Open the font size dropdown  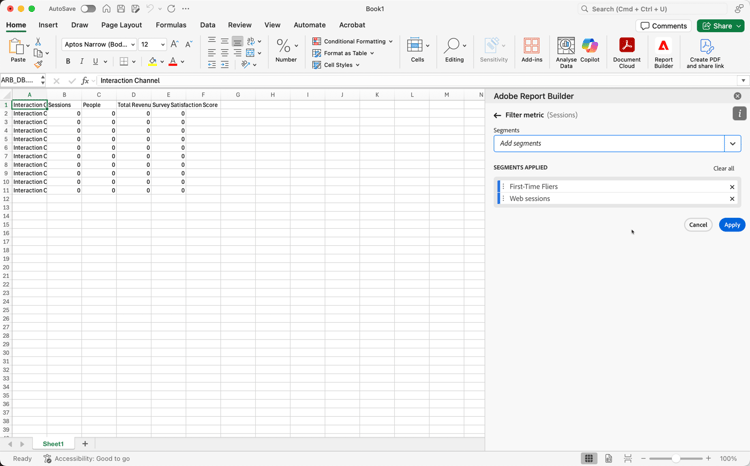pos(163,44)
